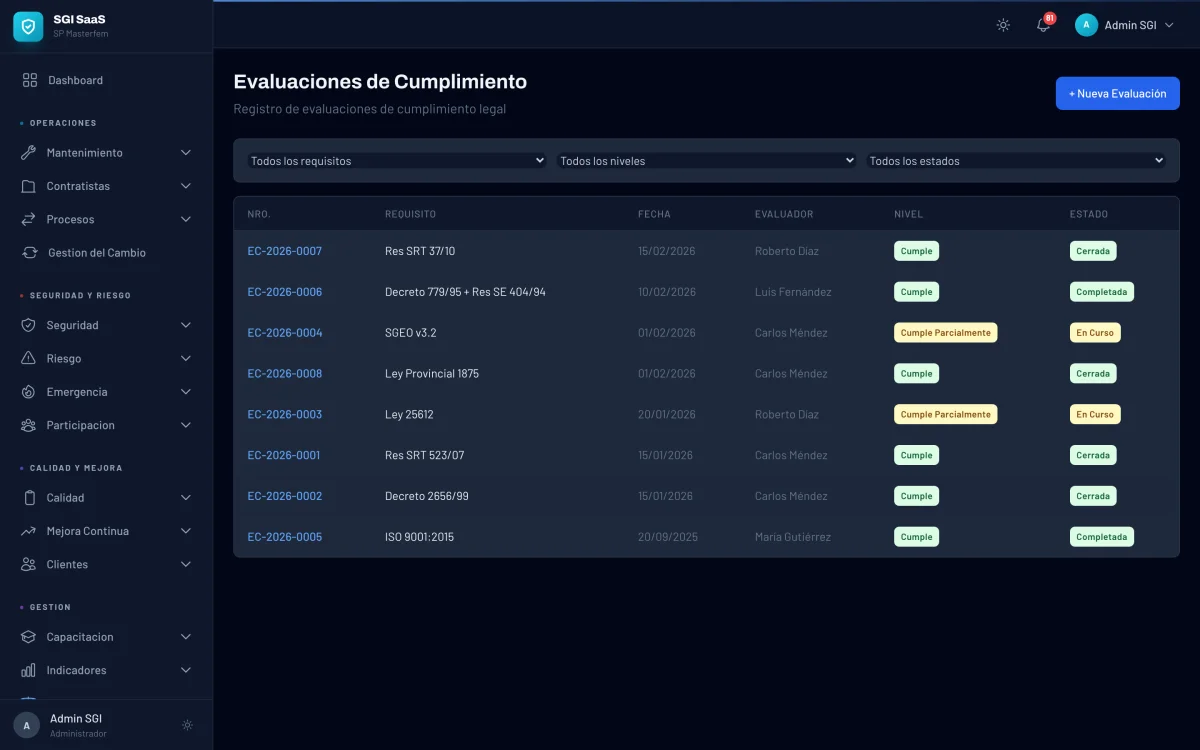Click the notifications bell icon
The image size is (1200, 750).
click(1042, 25)
